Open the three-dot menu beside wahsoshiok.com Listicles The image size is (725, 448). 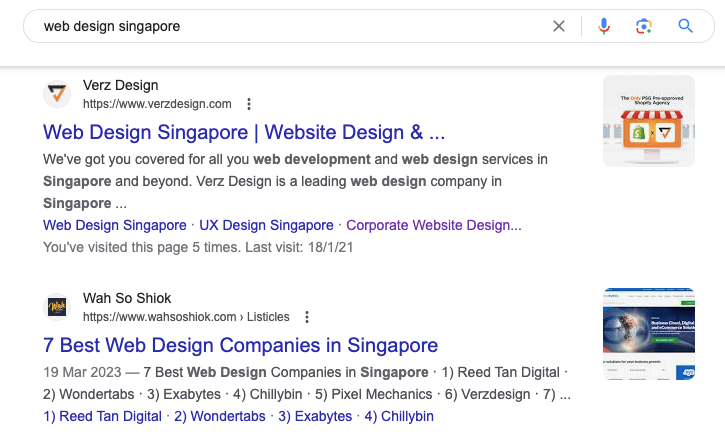pos(307,317)
